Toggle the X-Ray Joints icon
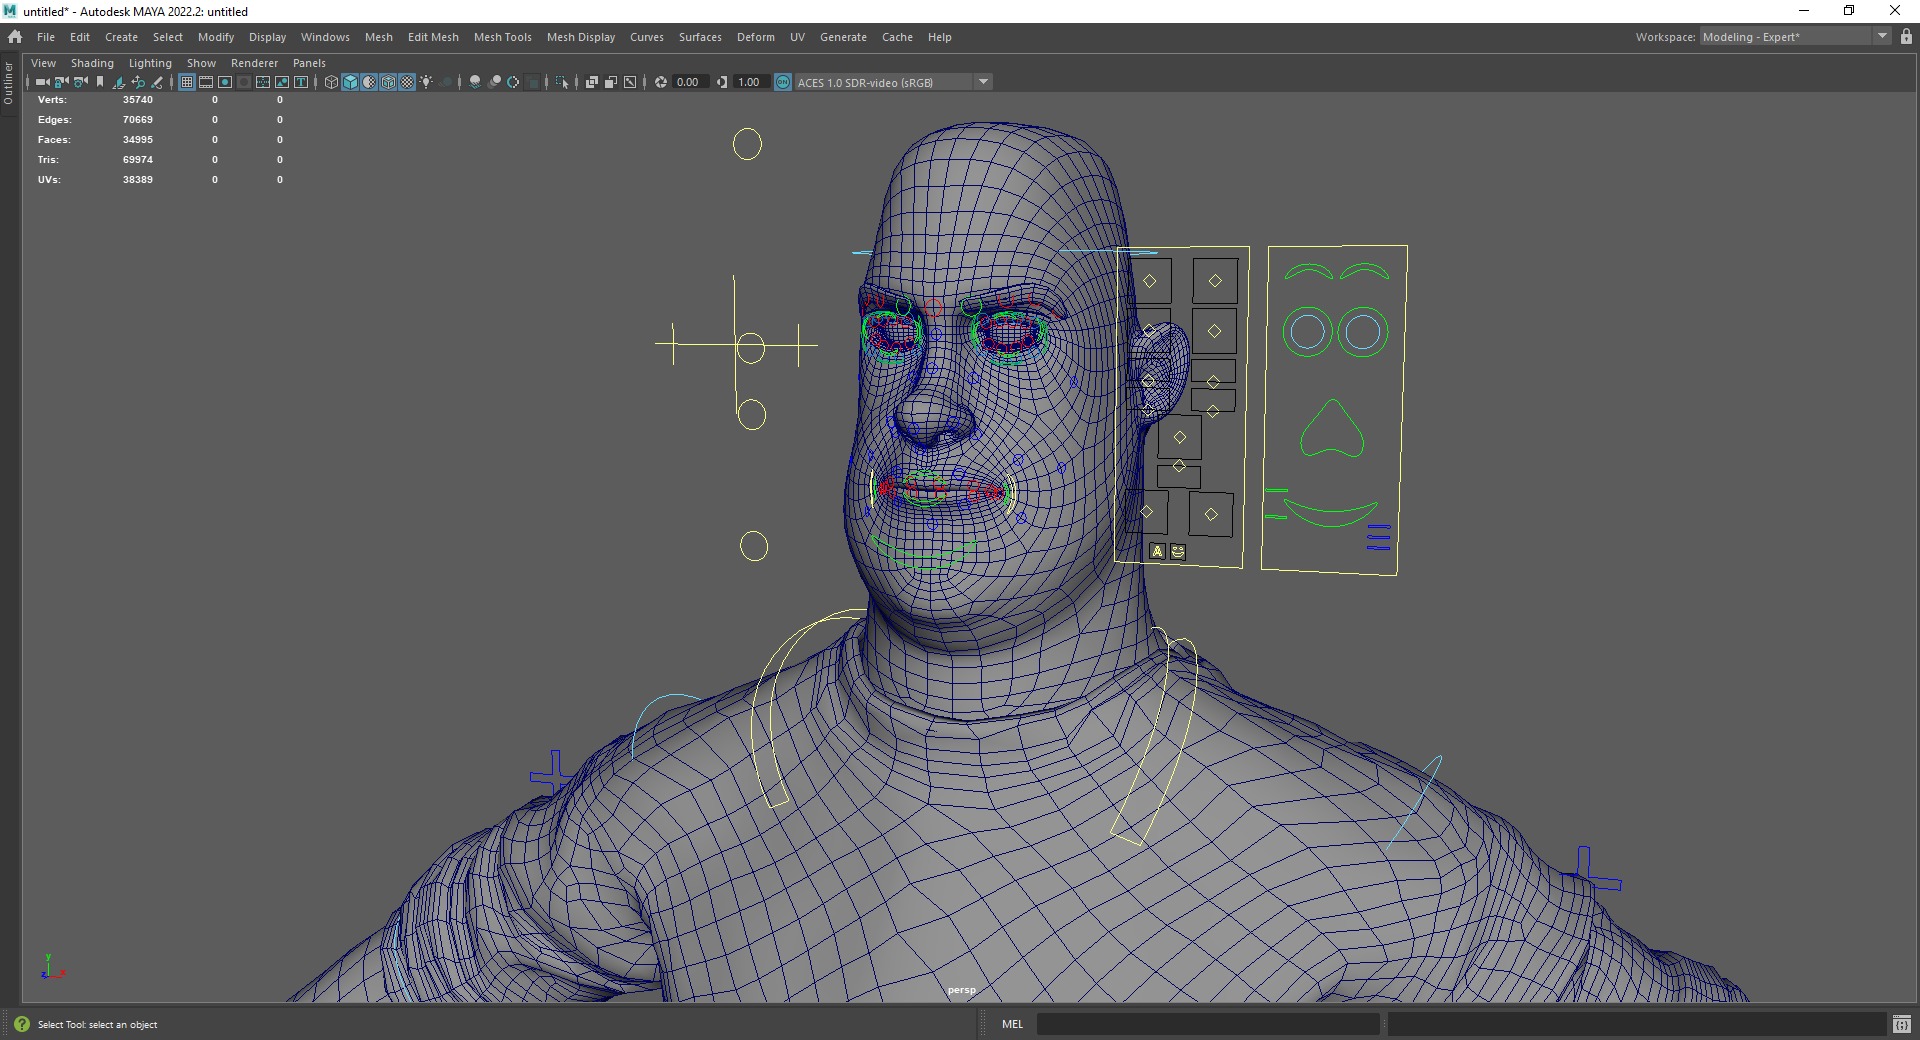1920x1040 pixels. point(629,82)
